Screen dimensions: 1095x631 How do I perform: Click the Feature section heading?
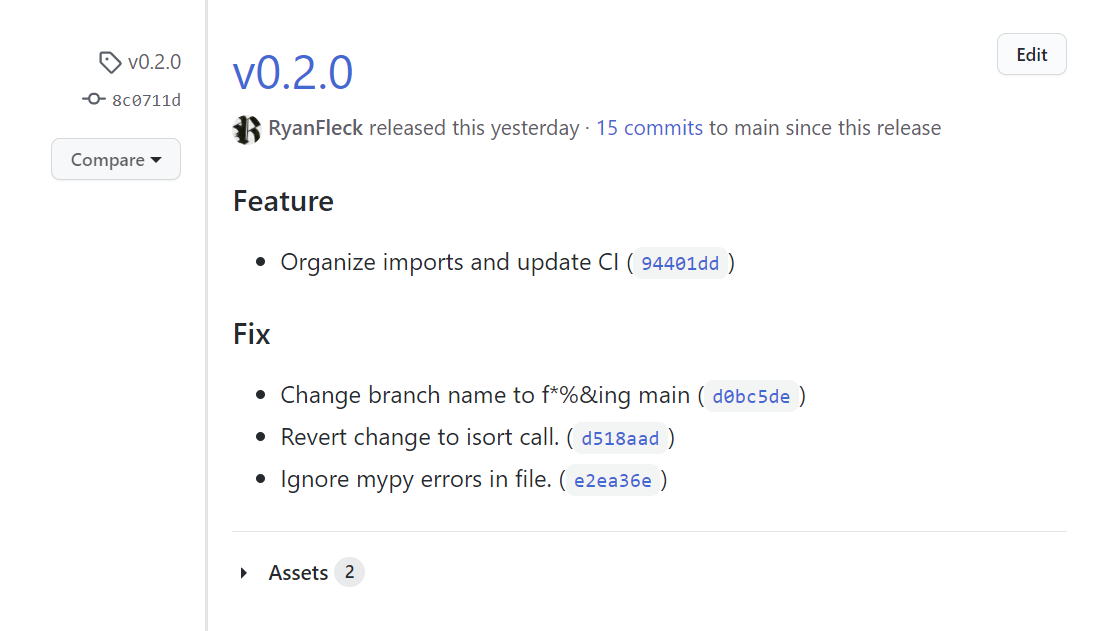283,201
